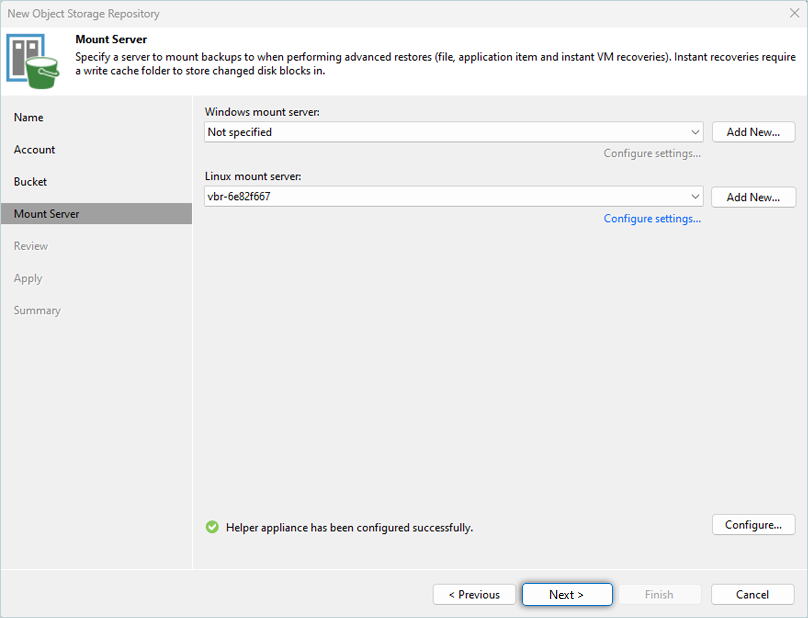
Task: Click the Finish button
Action: coord(659,595)
